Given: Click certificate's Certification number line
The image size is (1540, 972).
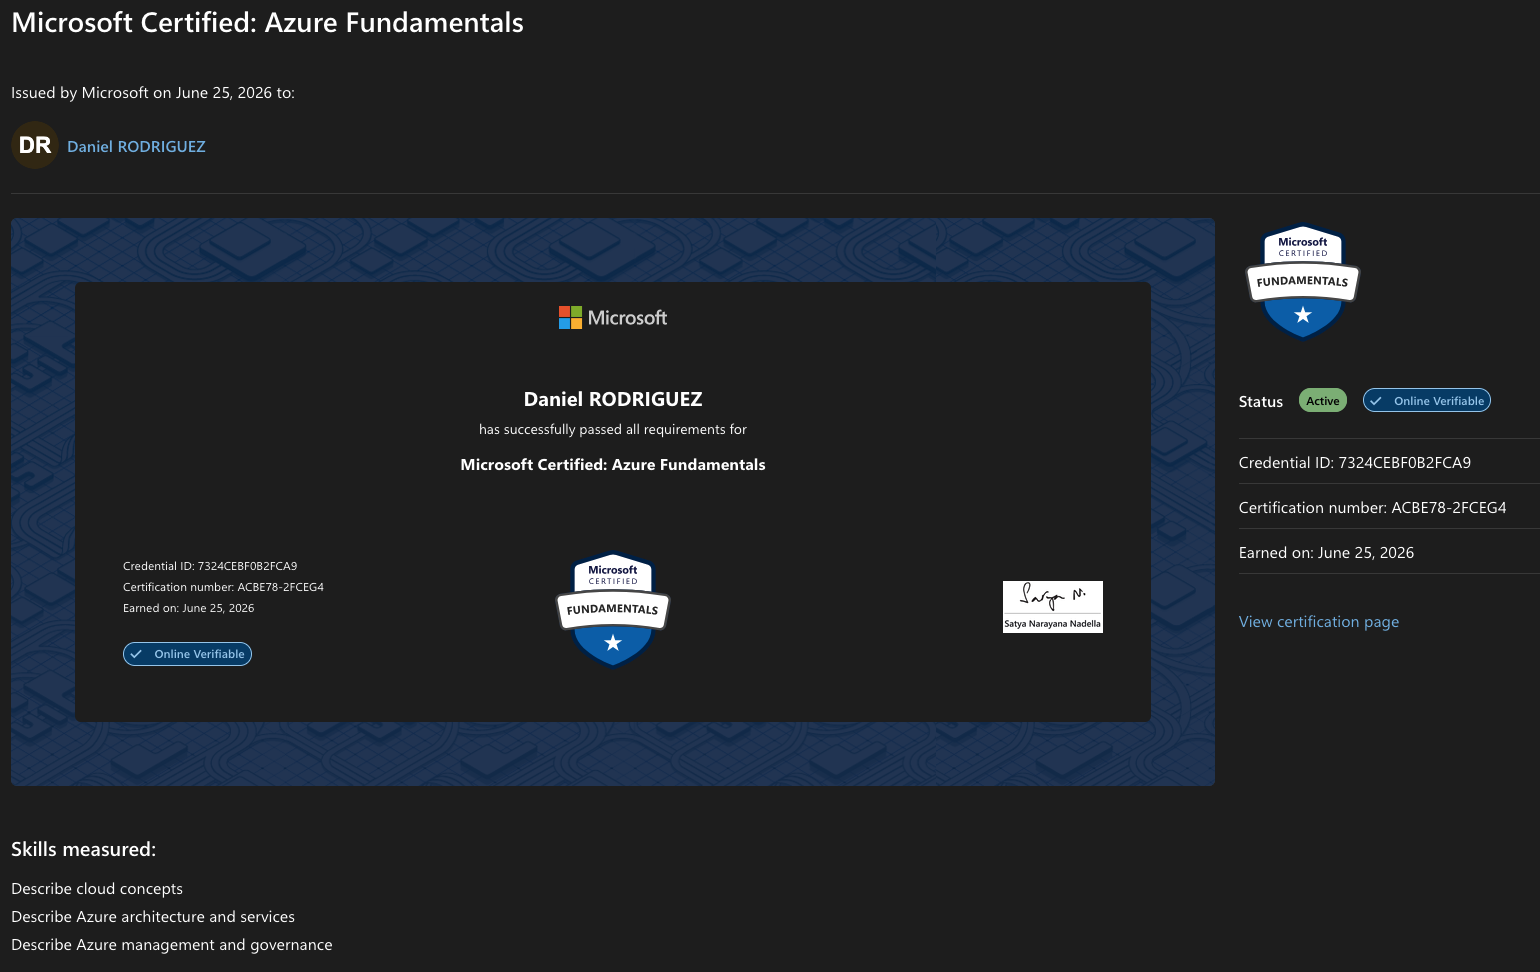Looking at the screenshot, I should [x=223, y=587].
